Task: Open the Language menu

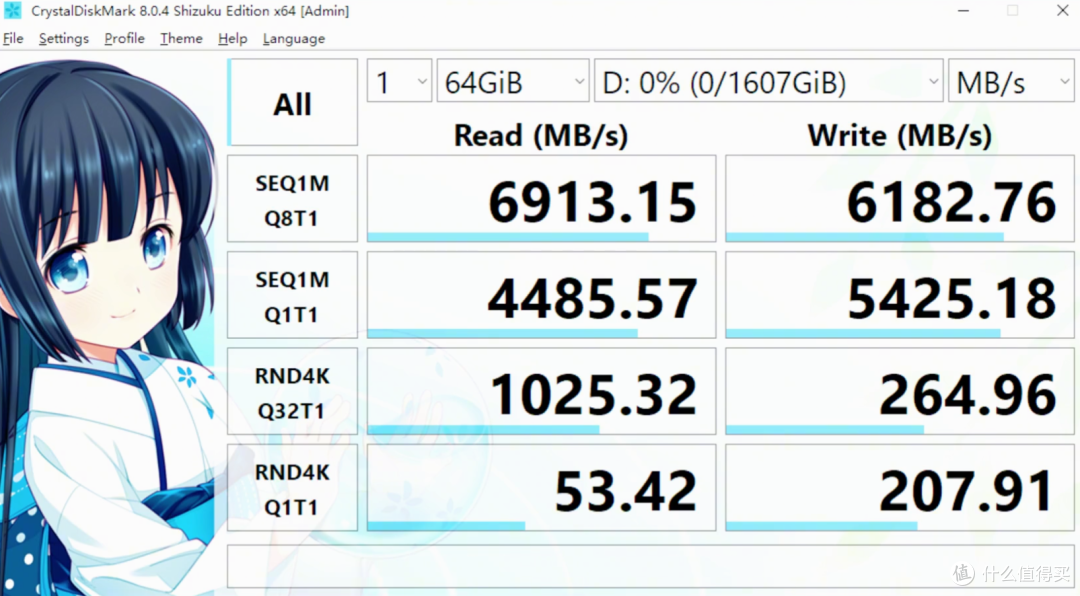Action: [x=294, y=39]
